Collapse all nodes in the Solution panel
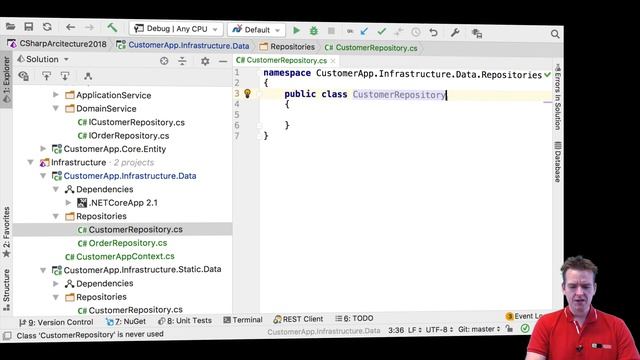Image resolution: width=640 pixels, height=360 pixels. coord(182,61)
